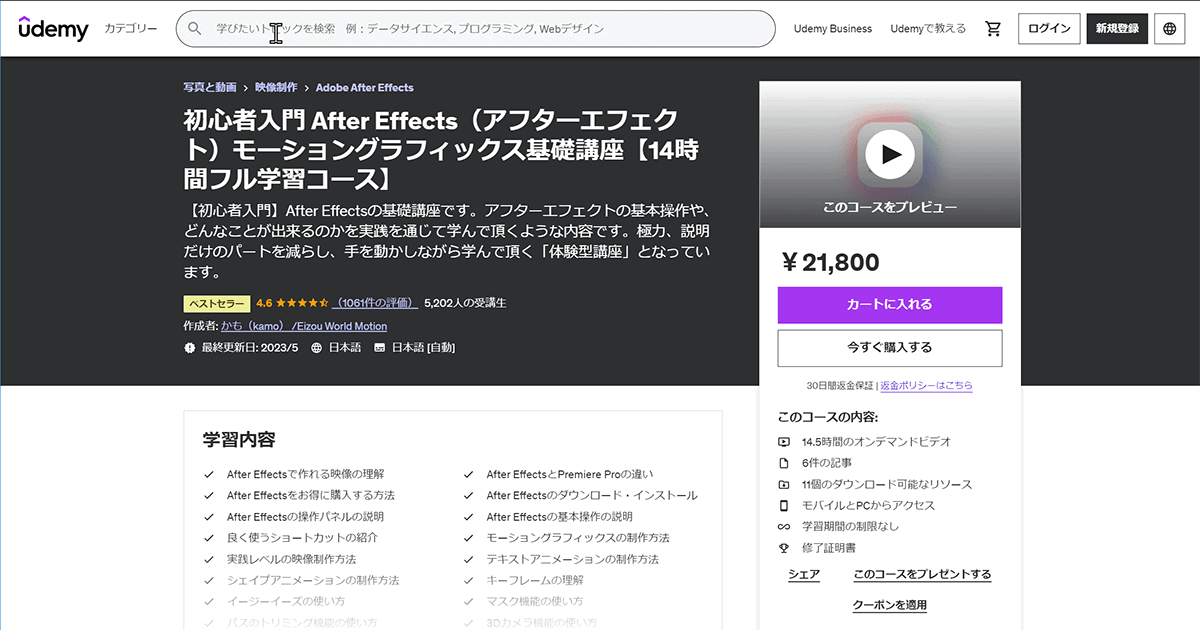Click 'After Effectsをお得に購入する方法' item
The image size is (1200, 630).
click(x=311, y=495)
